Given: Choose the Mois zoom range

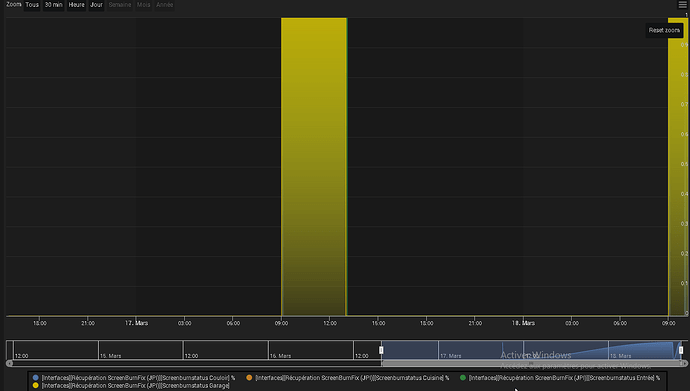Looking at the screenshot, I should (143, 5).
